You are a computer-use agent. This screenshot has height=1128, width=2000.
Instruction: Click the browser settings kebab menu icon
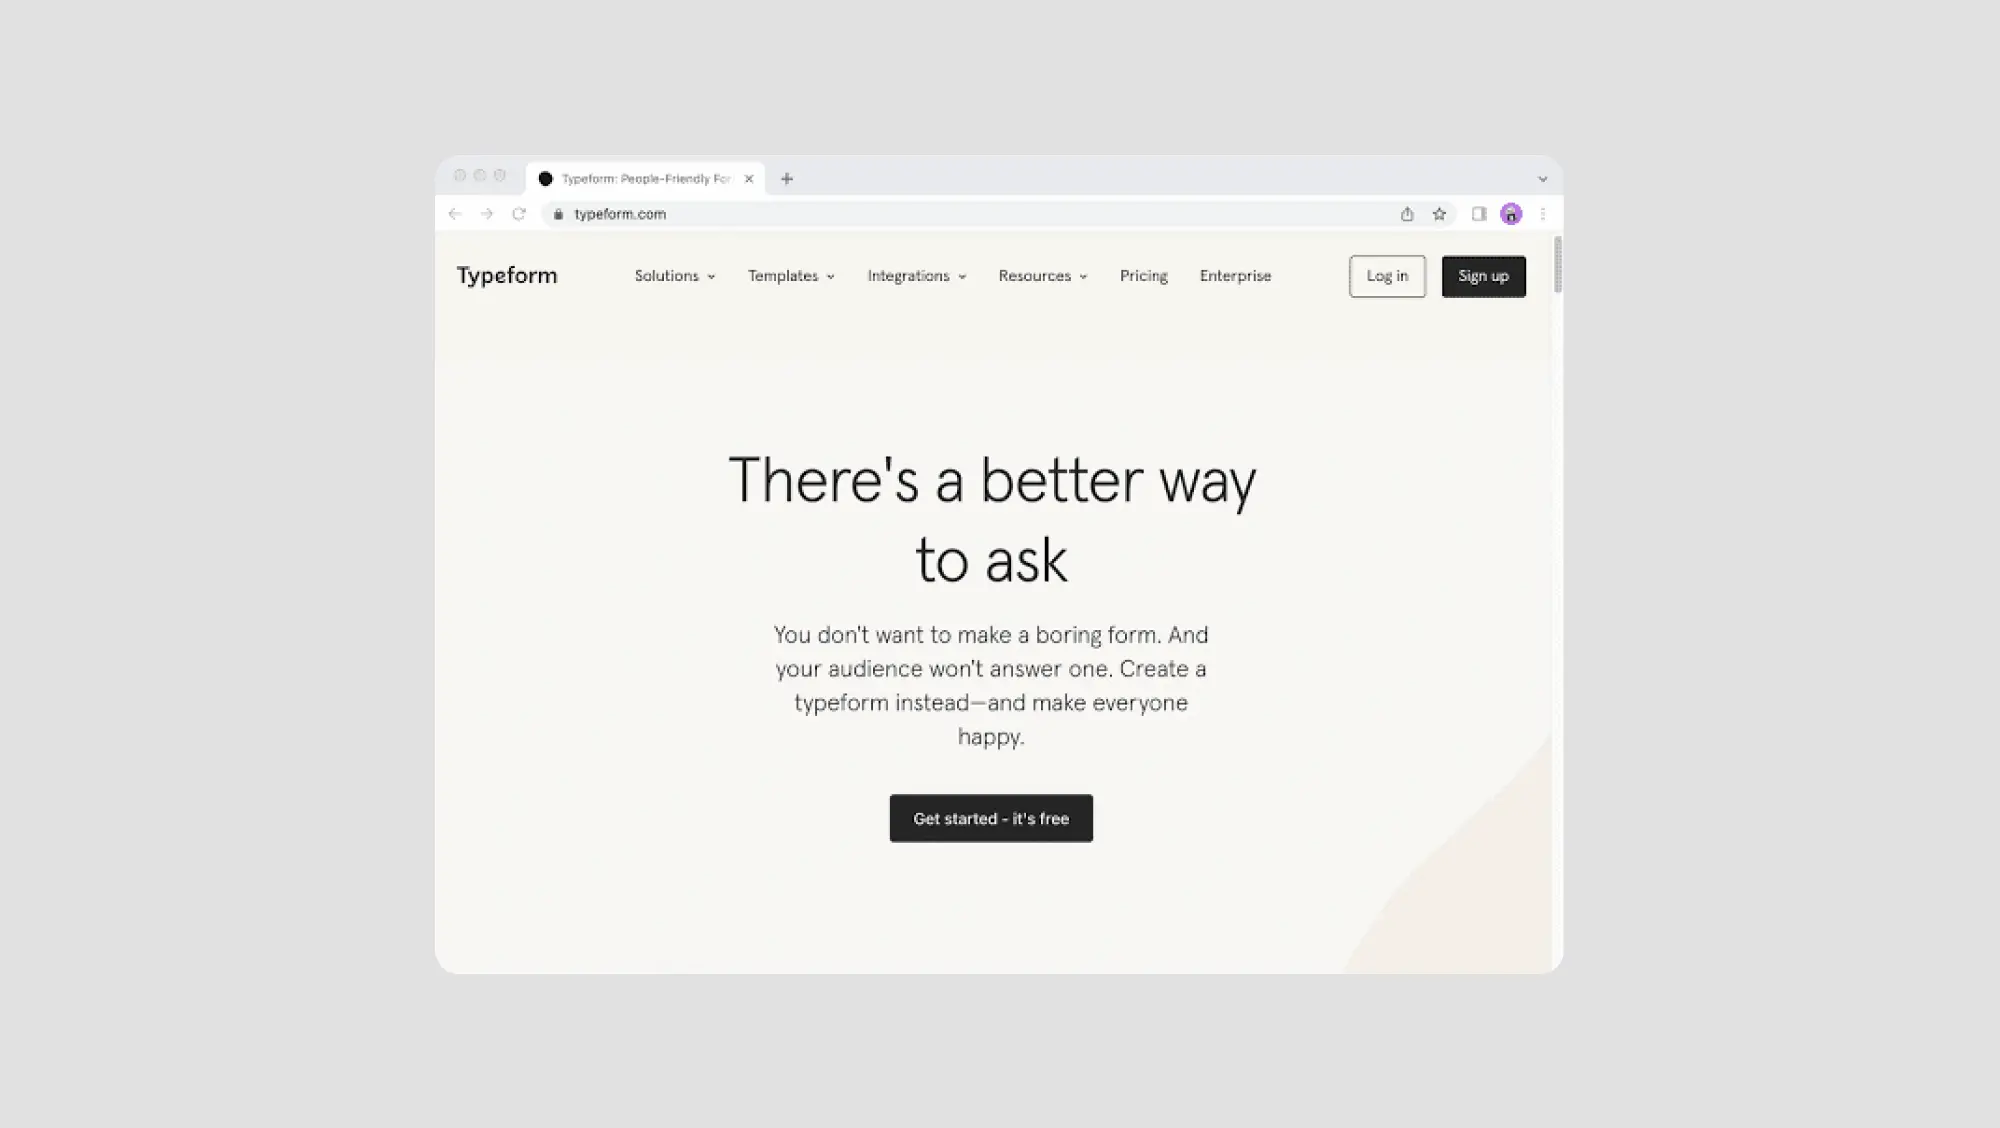pos(1543,214)
